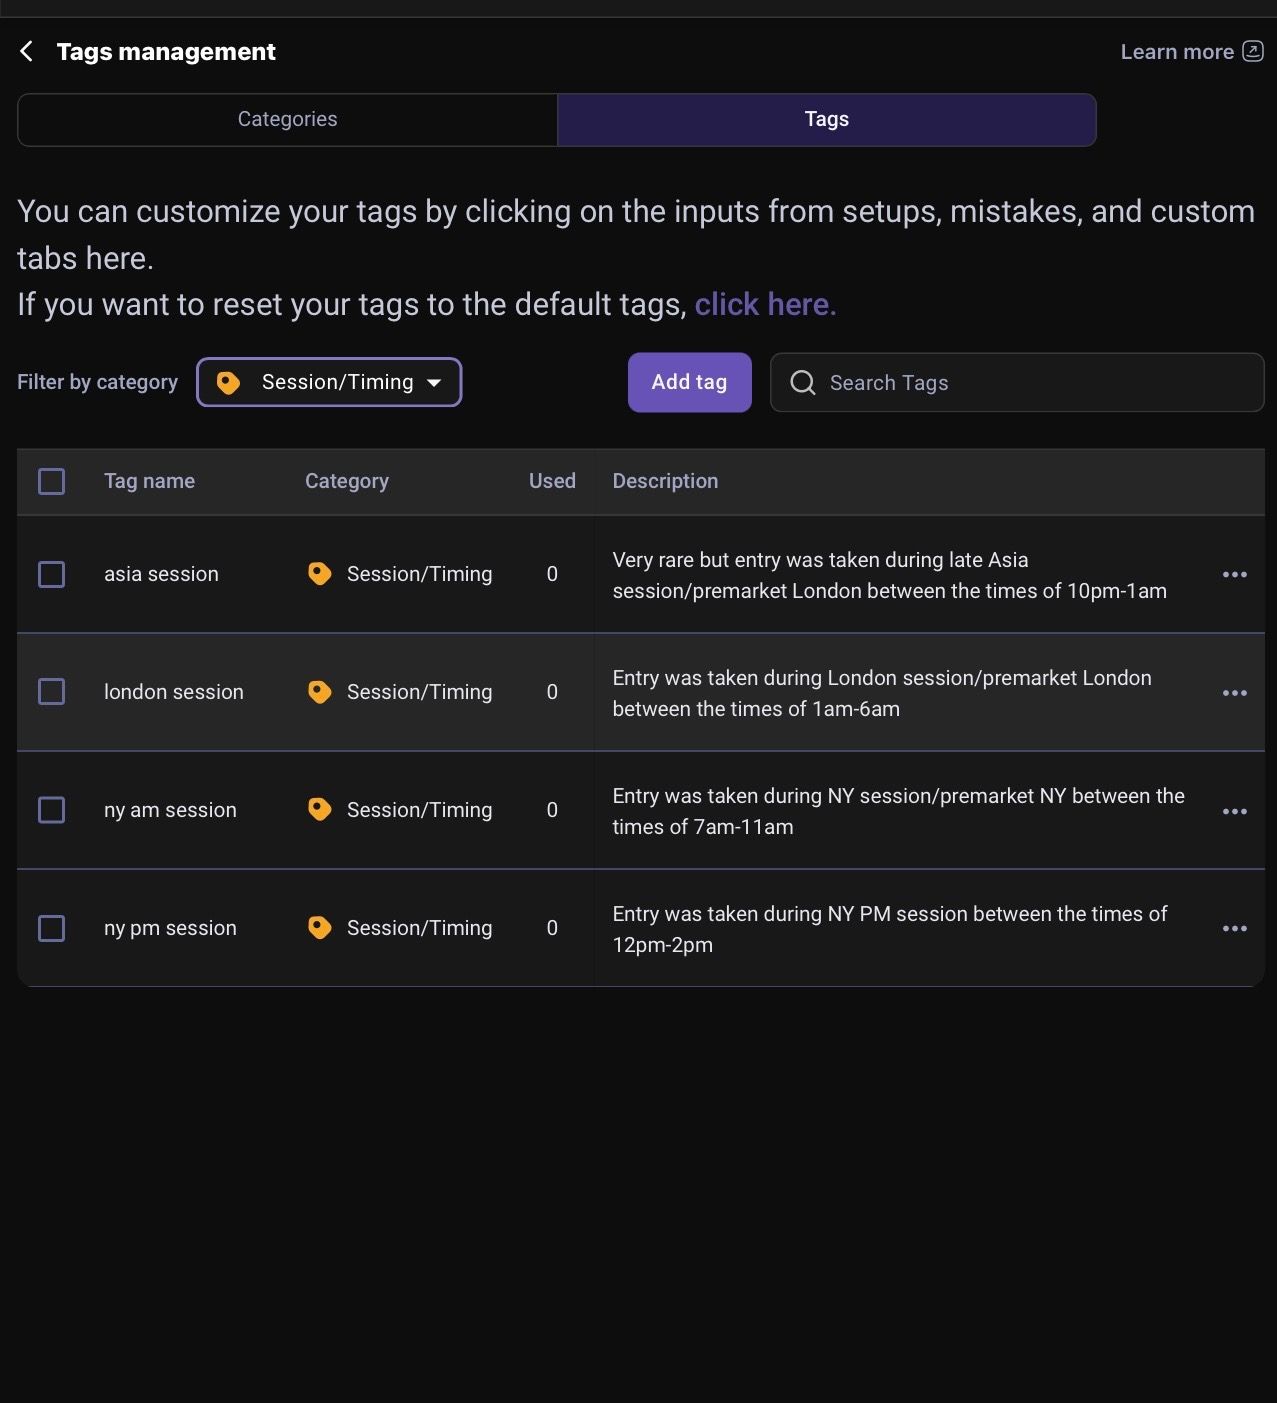Focus the Search Tags input field
Screen dimensions: 1277x1403
[x=1017, y=382]
